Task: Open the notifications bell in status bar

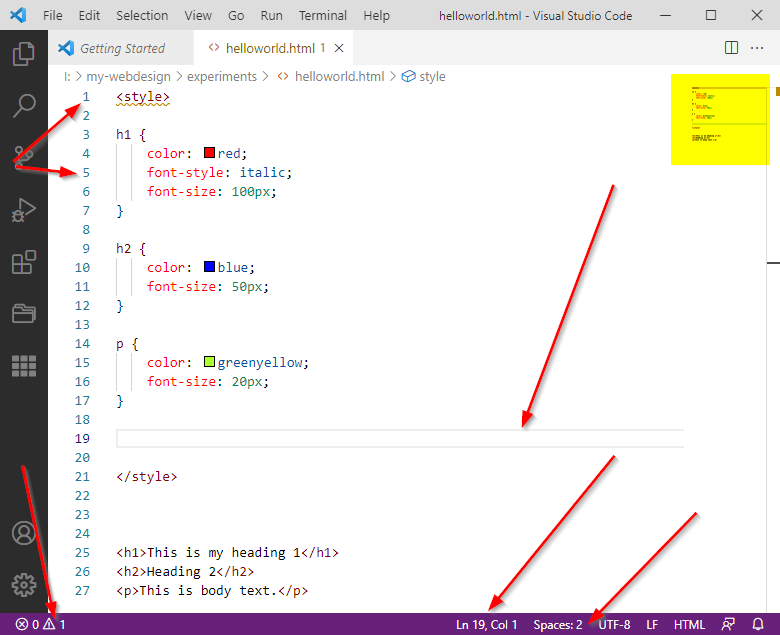Action: 758,624
